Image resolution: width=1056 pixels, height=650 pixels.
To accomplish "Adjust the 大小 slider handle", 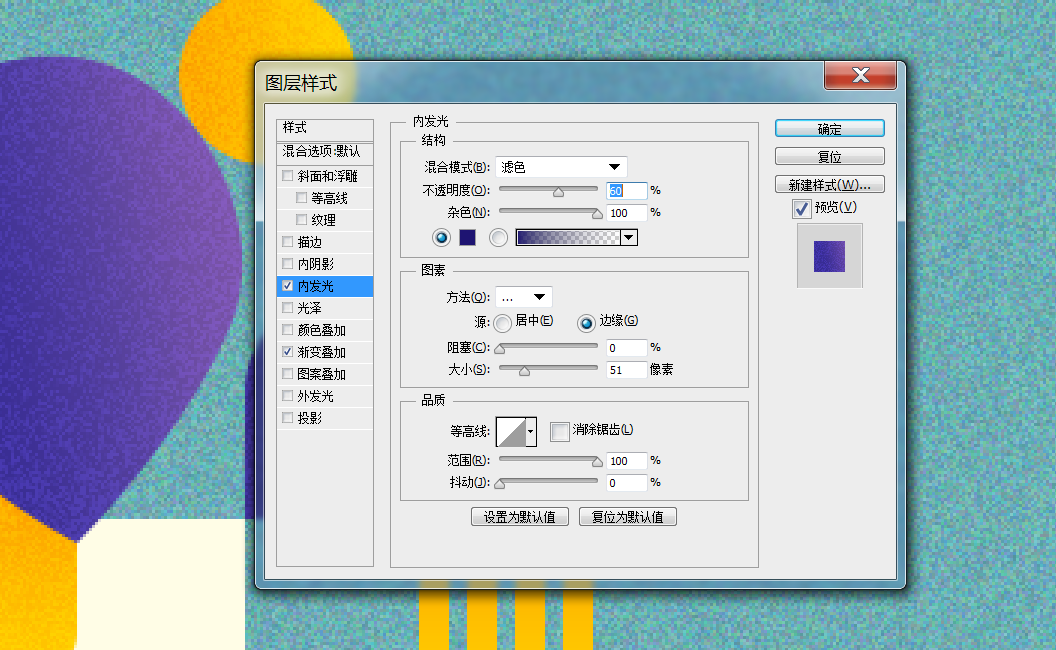I will 524,371.
